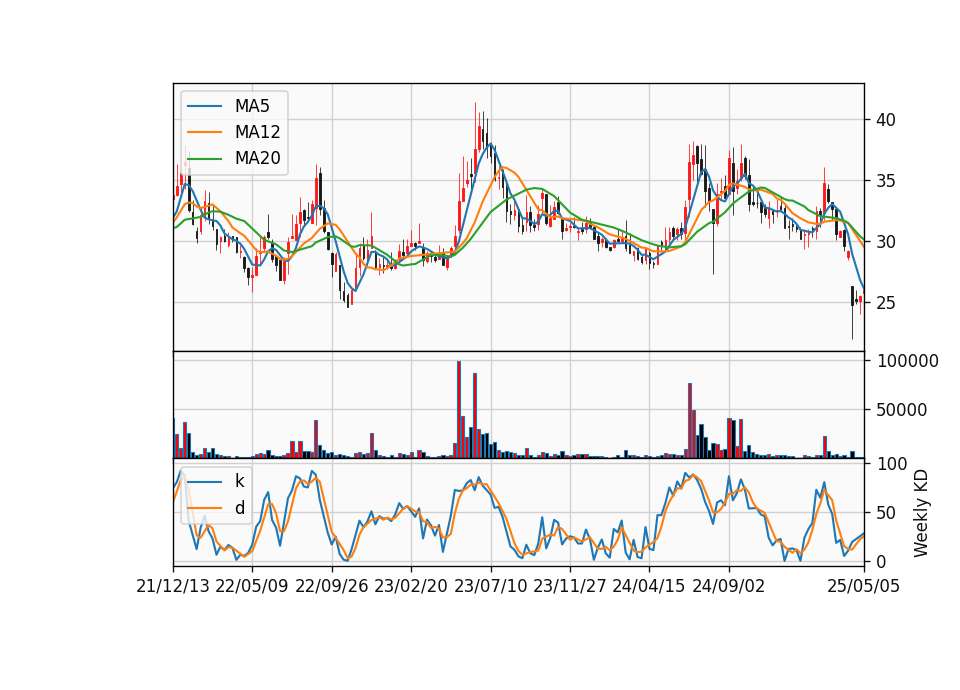Click the 23/07/10 date tick label
The height and width of the screenshot is (690, 960).
(490, 586)
